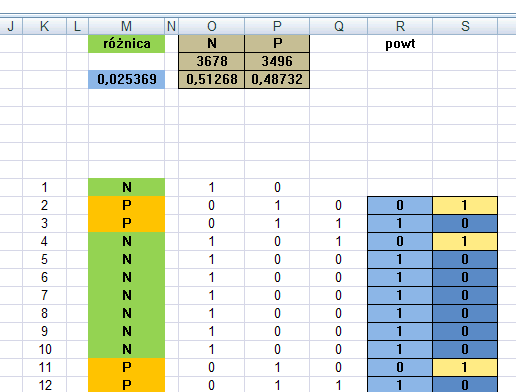Click the yellow cell with 1 in row 11
The image size is (516, 392).
465,367
